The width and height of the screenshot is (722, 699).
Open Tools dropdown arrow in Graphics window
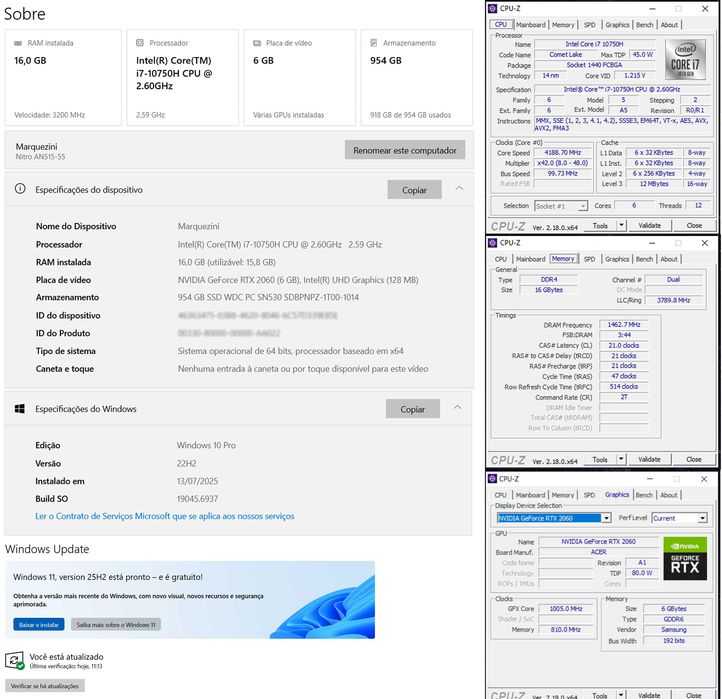(x=621, y=694)
